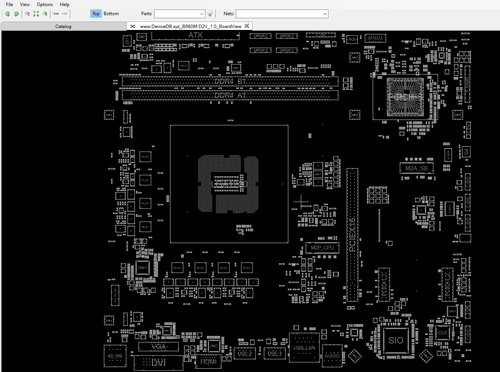The image size is (500, 372).
Task: Open the Options menu
Action: (x=45, y=4)
